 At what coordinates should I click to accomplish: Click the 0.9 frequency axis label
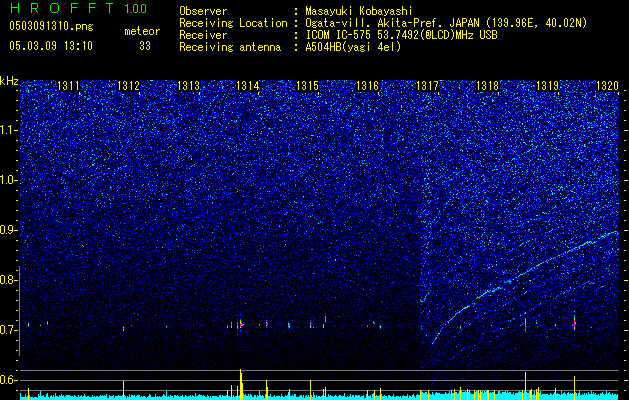pos(8,230)
